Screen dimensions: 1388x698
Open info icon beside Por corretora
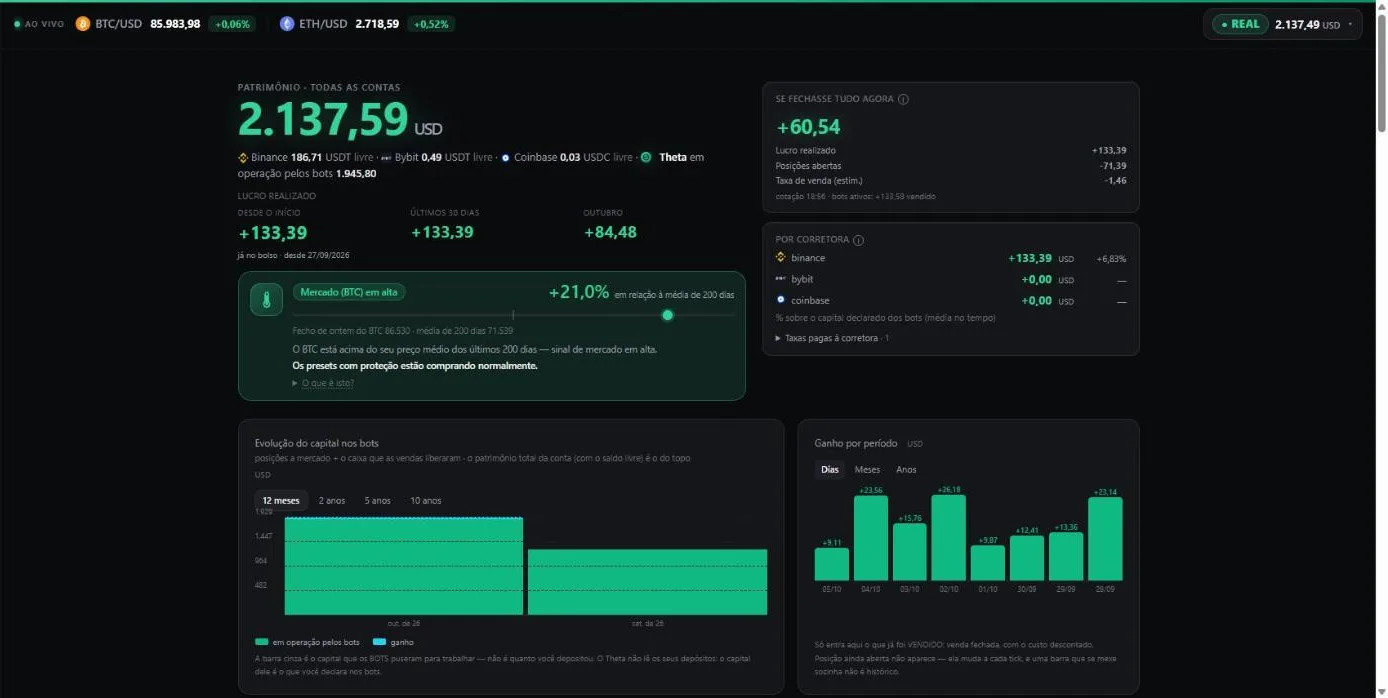858,240
